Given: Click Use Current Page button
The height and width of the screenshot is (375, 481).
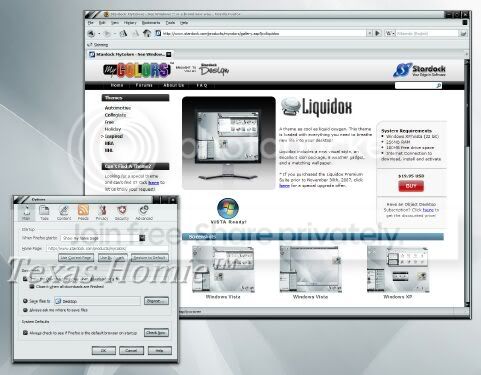Looking at the screenshot, I should point(76,258).
